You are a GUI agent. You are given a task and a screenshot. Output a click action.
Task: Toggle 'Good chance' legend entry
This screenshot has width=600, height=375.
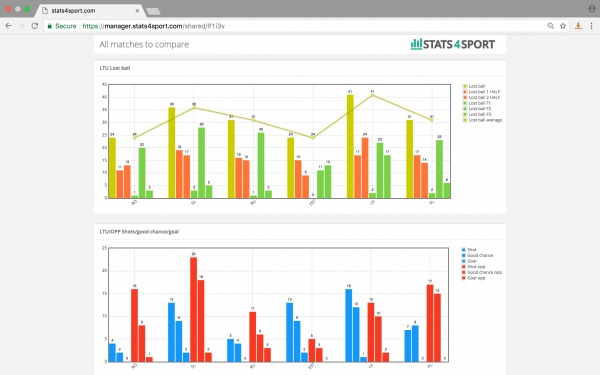pos(477,255)
